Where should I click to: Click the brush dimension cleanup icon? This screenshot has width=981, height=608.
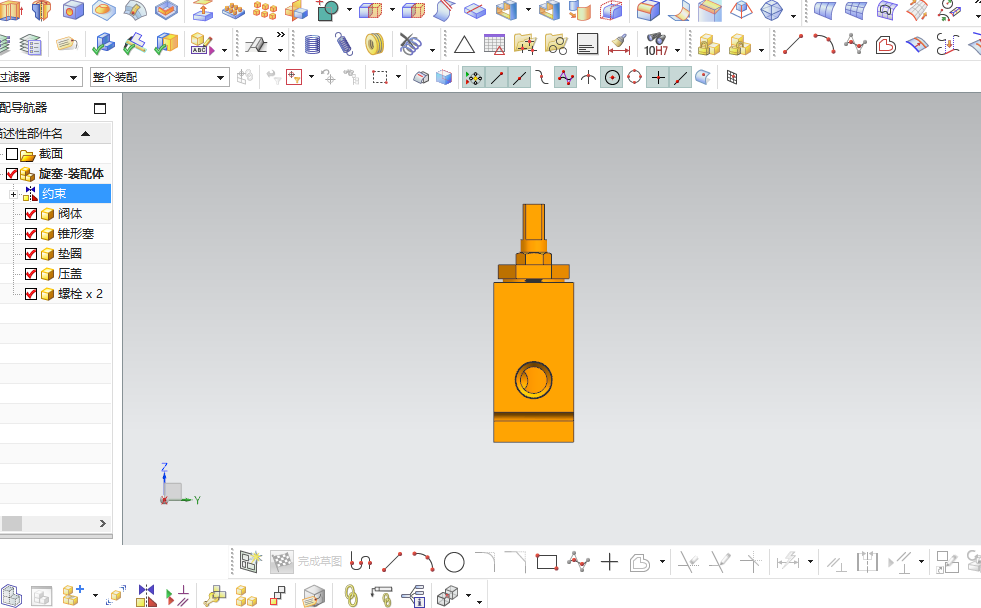[619, 44]
